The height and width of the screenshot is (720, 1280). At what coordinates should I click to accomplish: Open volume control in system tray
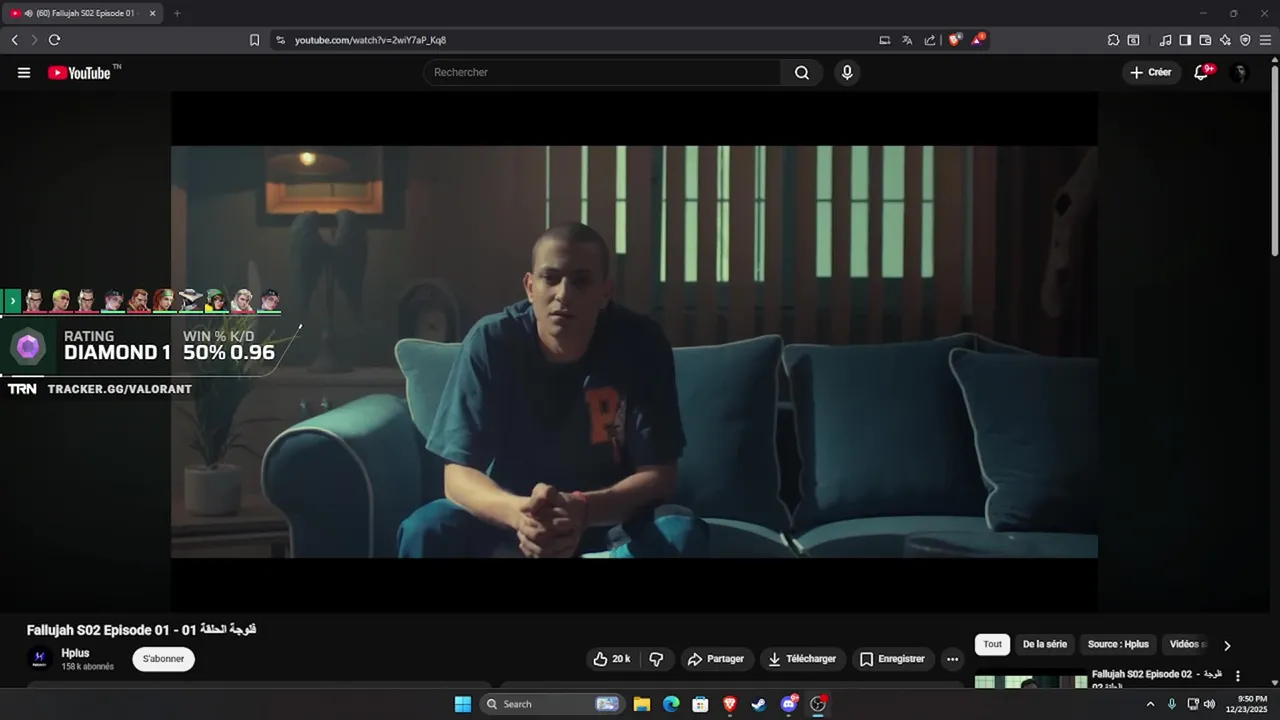point(1209,704)
